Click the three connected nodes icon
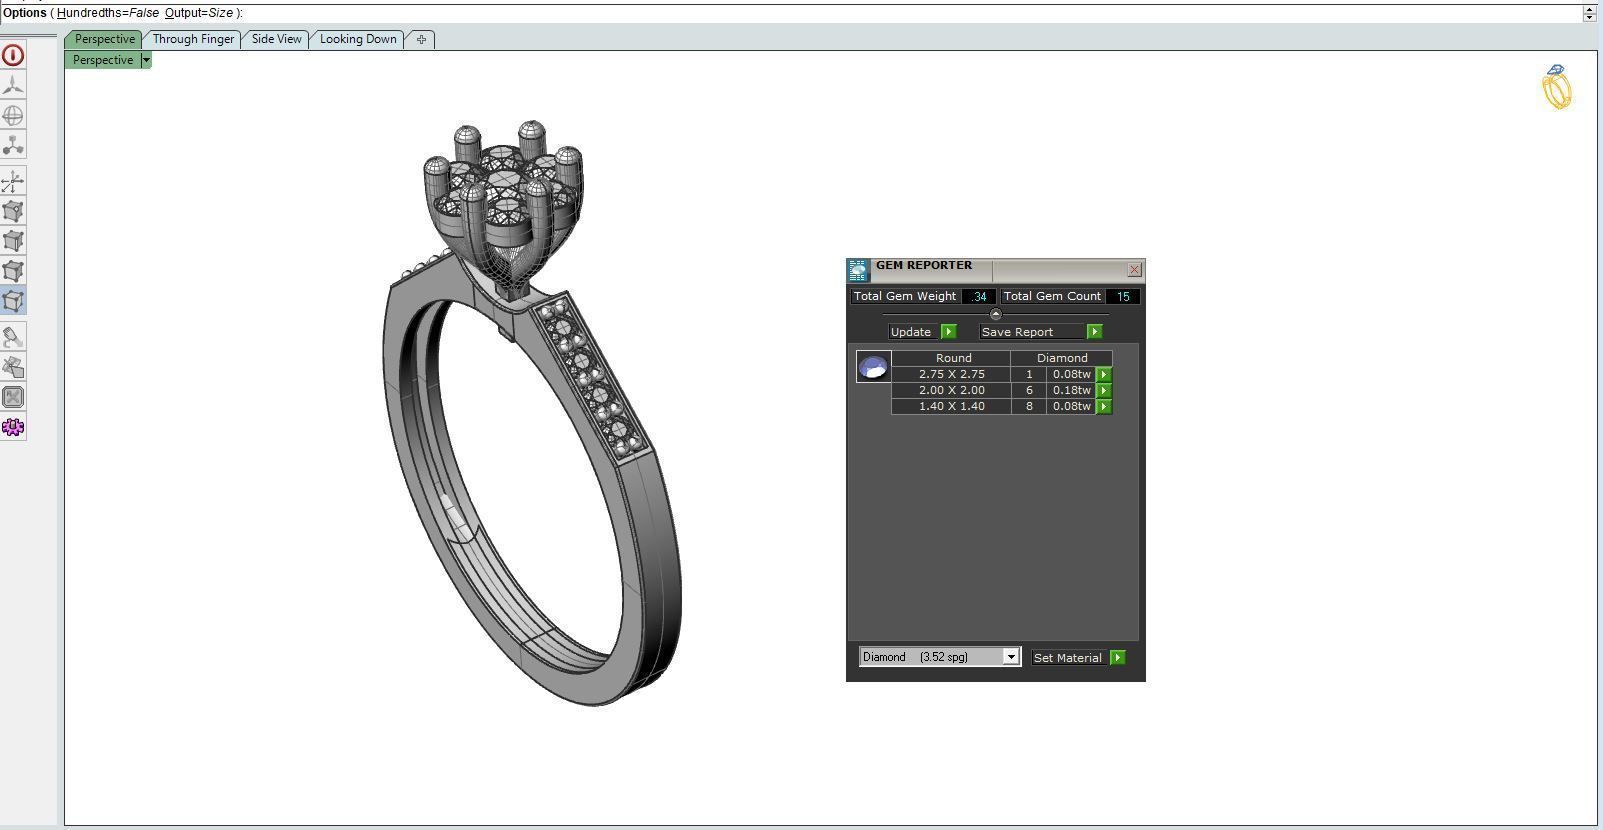 [x=13, y=146]
